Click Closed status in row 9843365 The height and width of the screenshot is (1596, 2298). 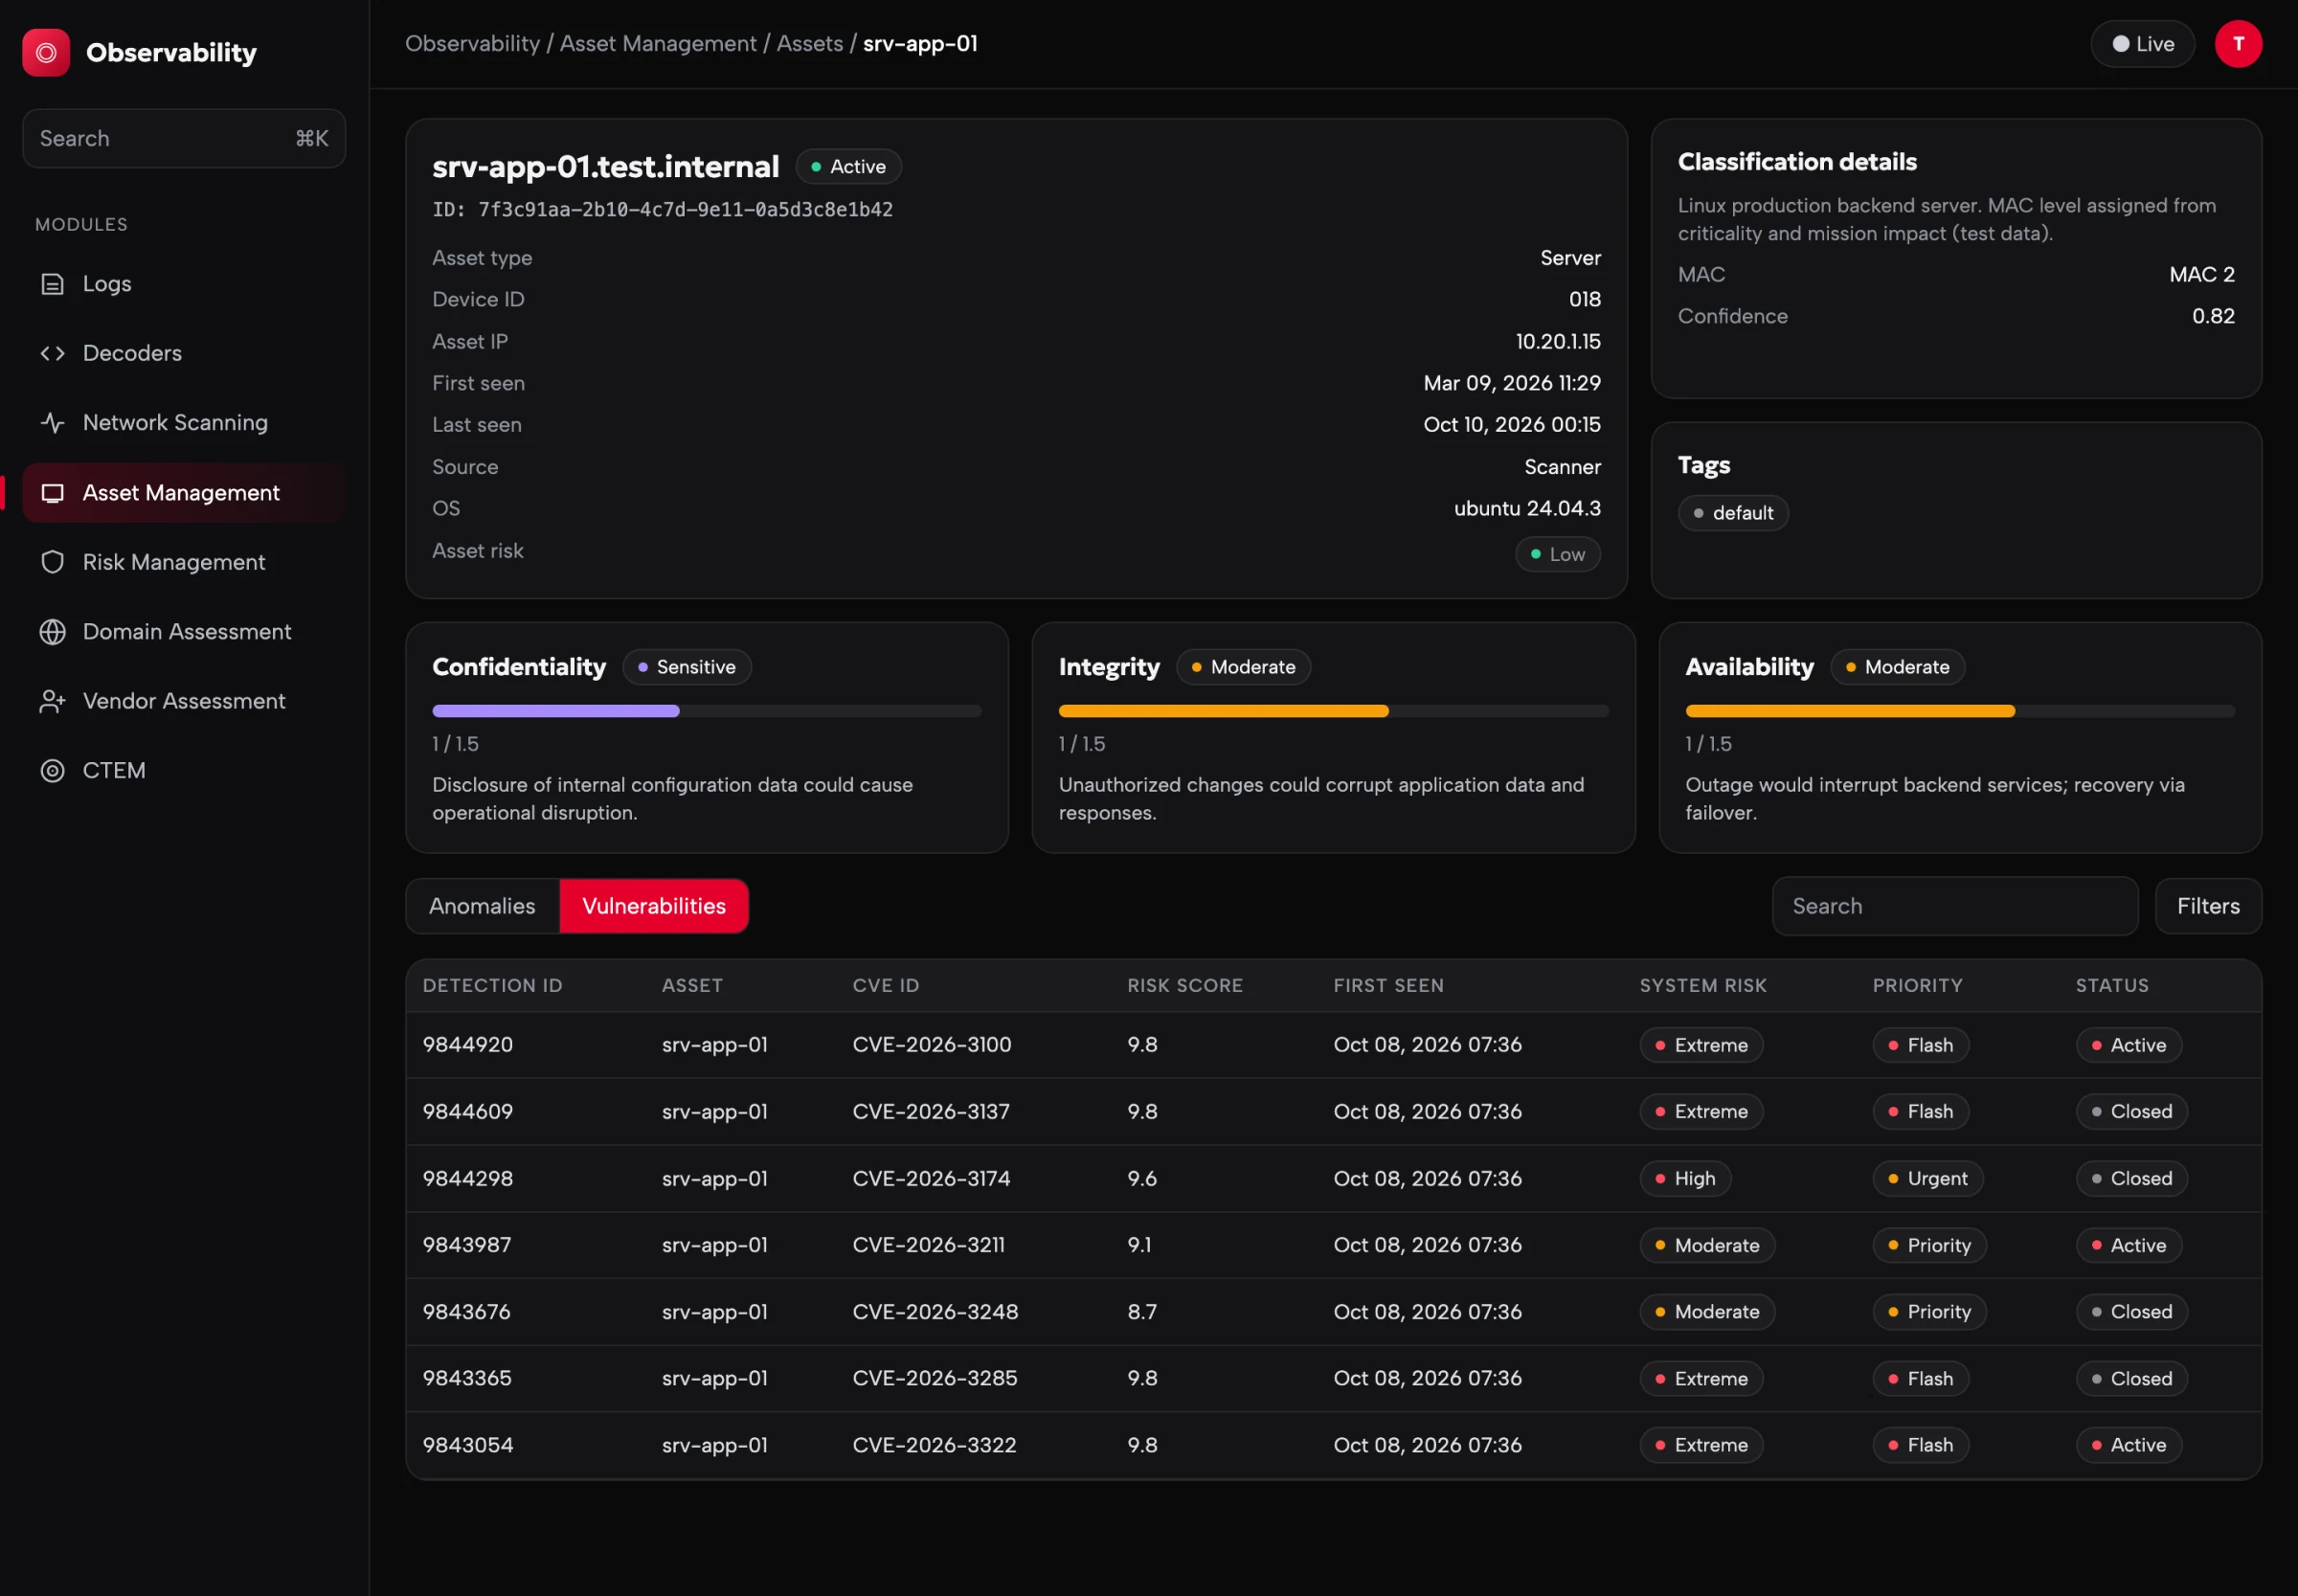[2131, 1379]
